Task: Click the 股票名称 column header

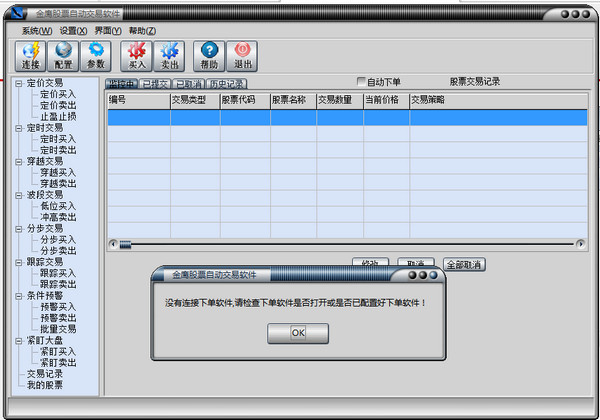Action: [293, 101]
